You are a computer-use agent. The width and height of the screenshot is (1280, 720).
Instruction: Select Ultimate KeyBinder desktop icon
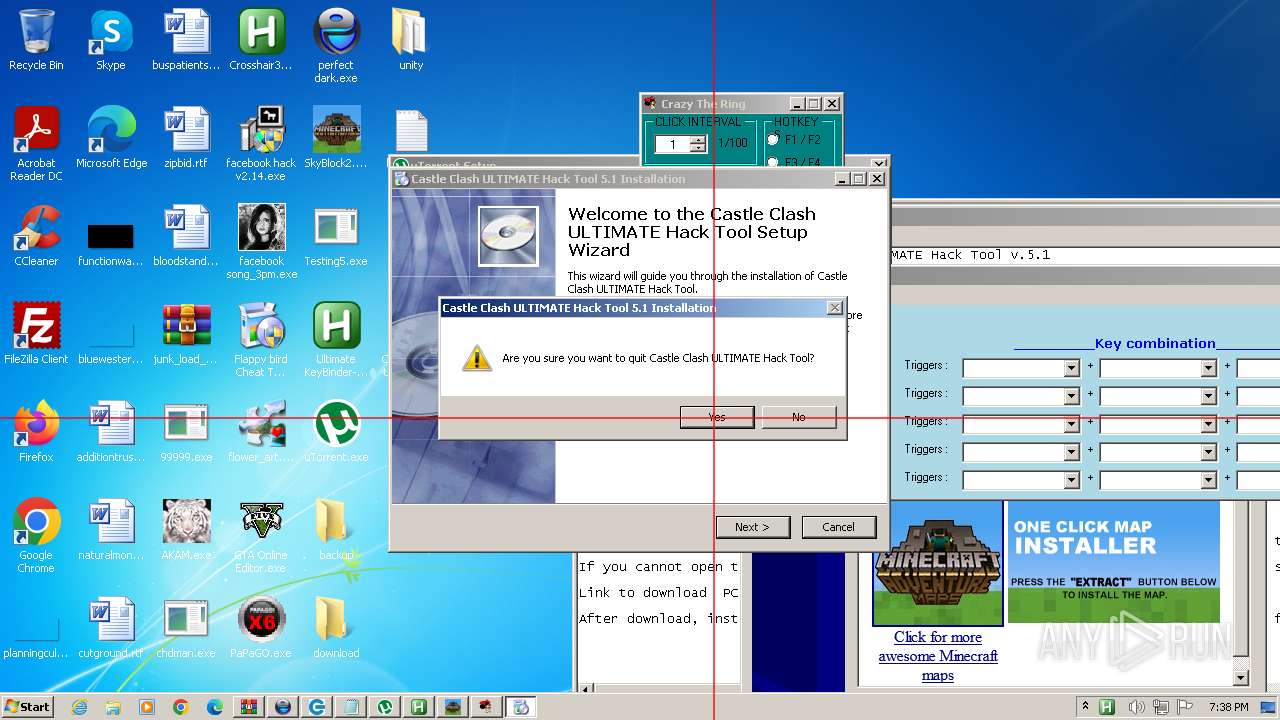pos(336,340)
